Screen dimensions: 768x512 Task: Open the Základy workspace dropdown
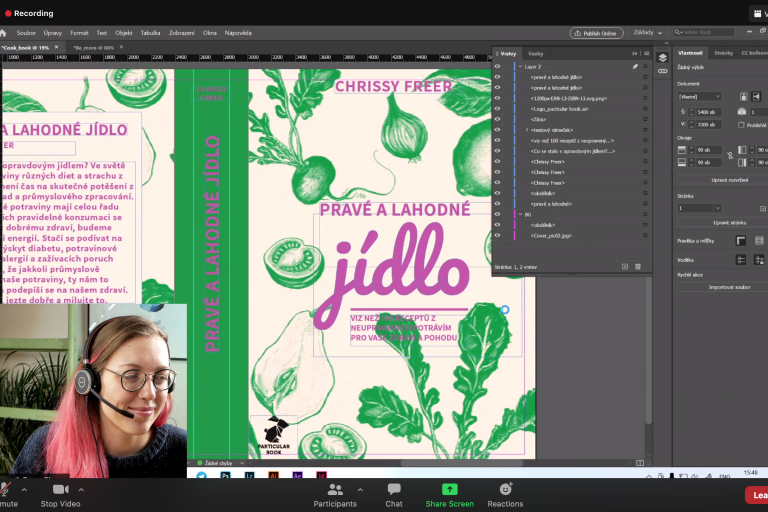(x=648, y=32)
